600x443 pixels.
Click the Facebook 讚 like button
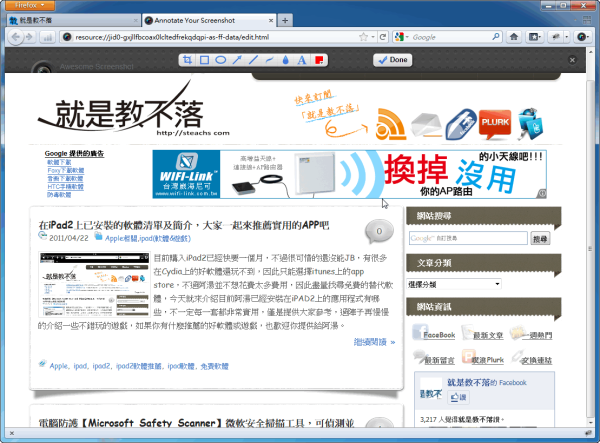[458, 397]
